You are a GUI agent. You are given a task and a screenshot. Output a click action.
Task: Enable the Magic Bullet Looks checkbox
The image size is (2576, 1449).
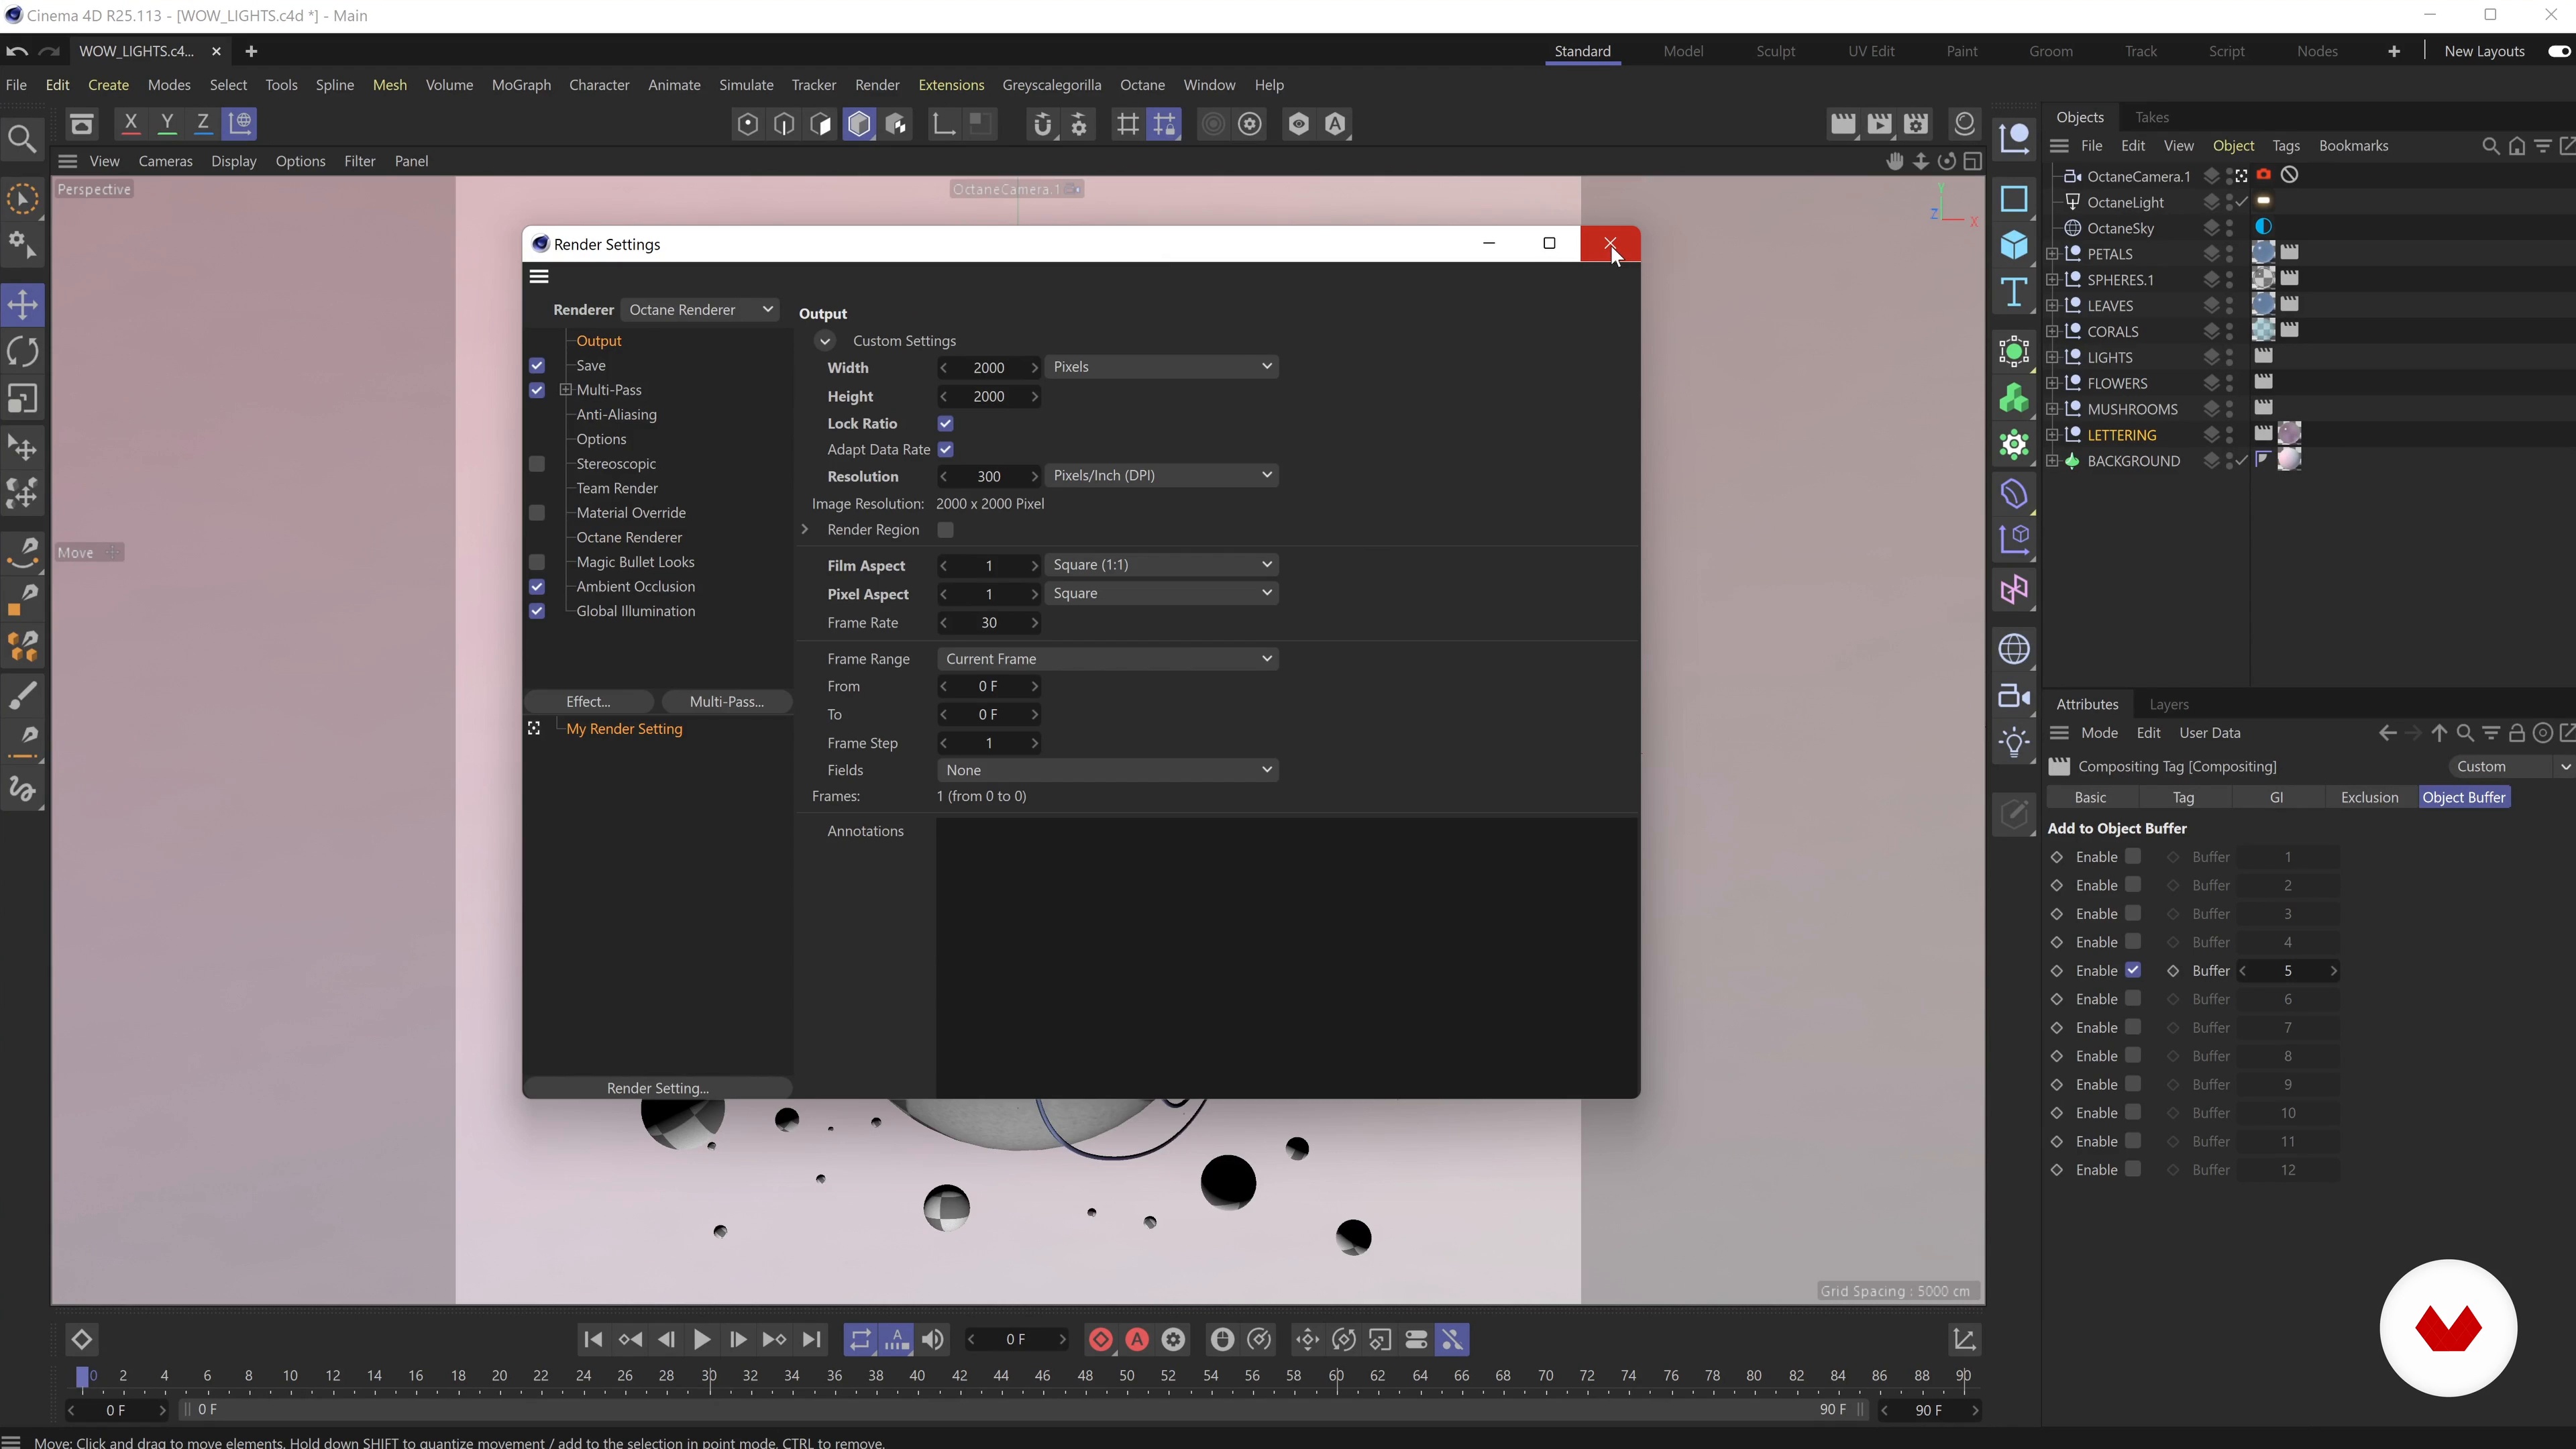pyautogui.click(x=537, y=562)
